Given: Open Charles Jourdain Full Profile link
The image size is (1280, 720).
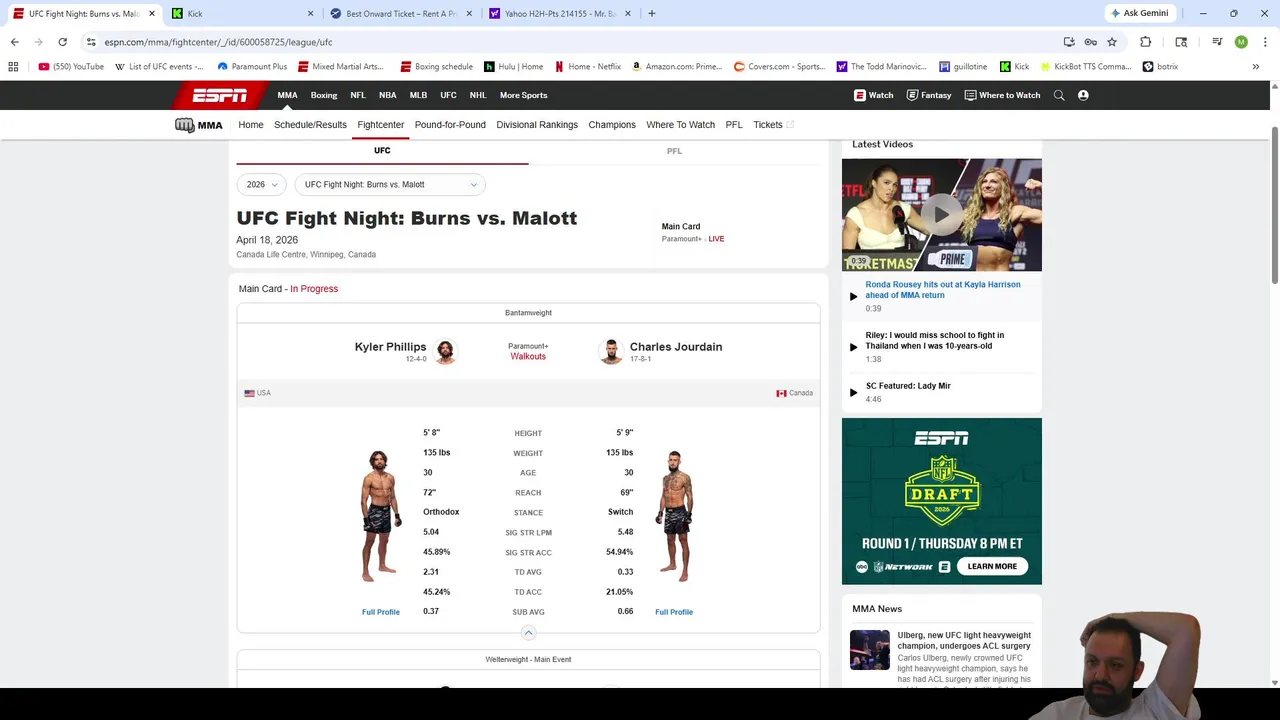Looking at the screenshot, I should pyautogui.click(x=674, y=612).
